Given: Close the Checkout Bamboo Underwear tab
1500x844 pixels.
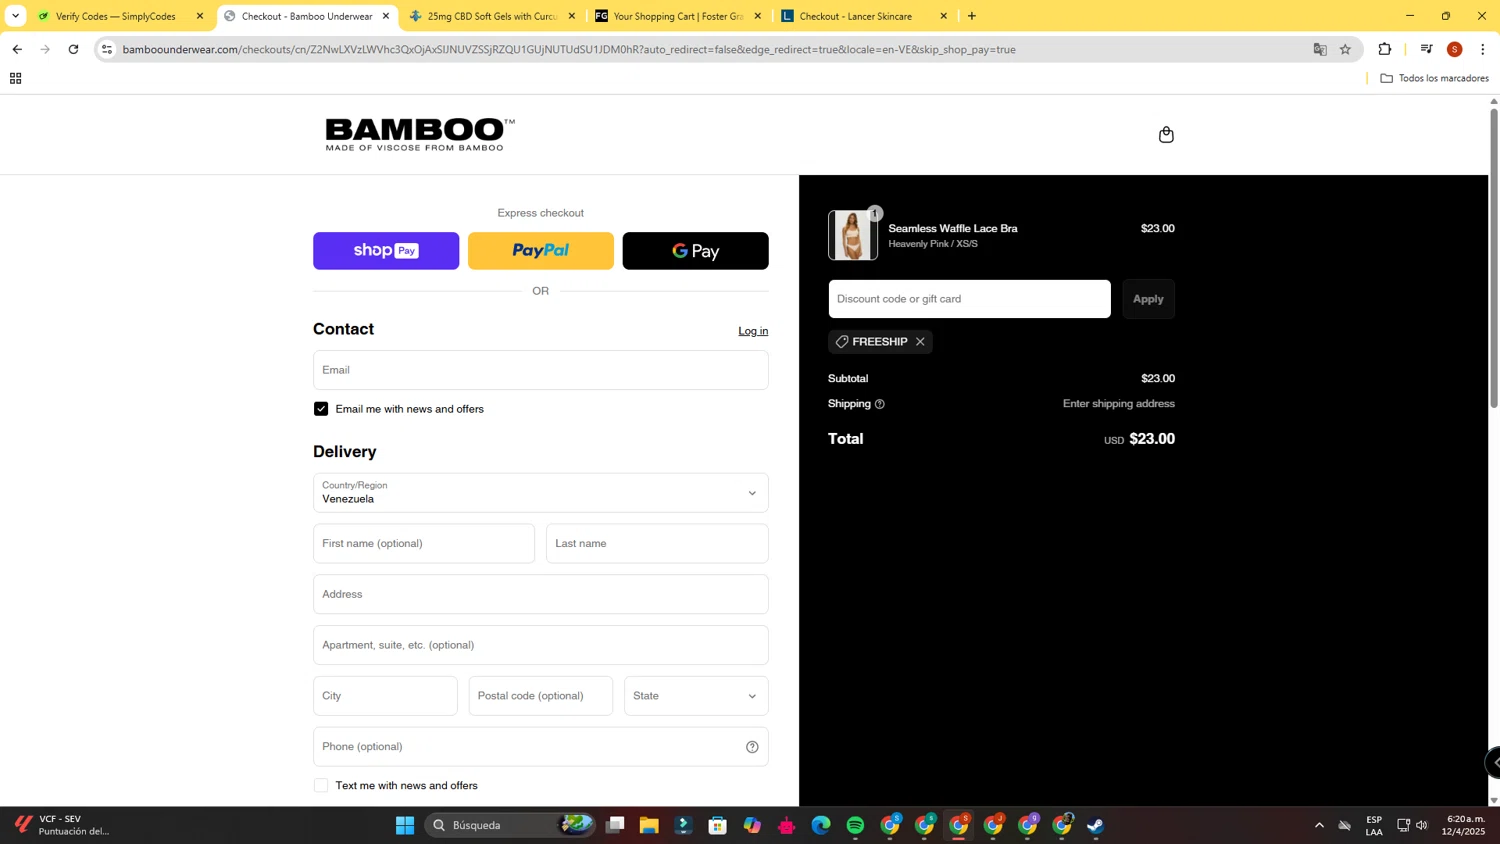Looking at the screenshot, I should tap(386, 16).
